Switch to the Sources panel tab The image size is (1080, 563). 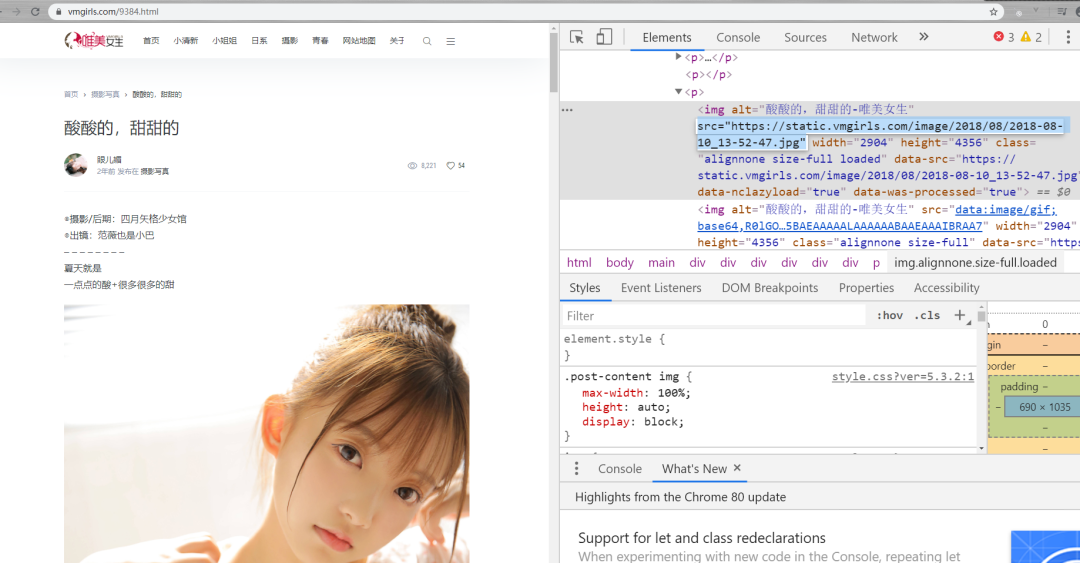[805, 38]
